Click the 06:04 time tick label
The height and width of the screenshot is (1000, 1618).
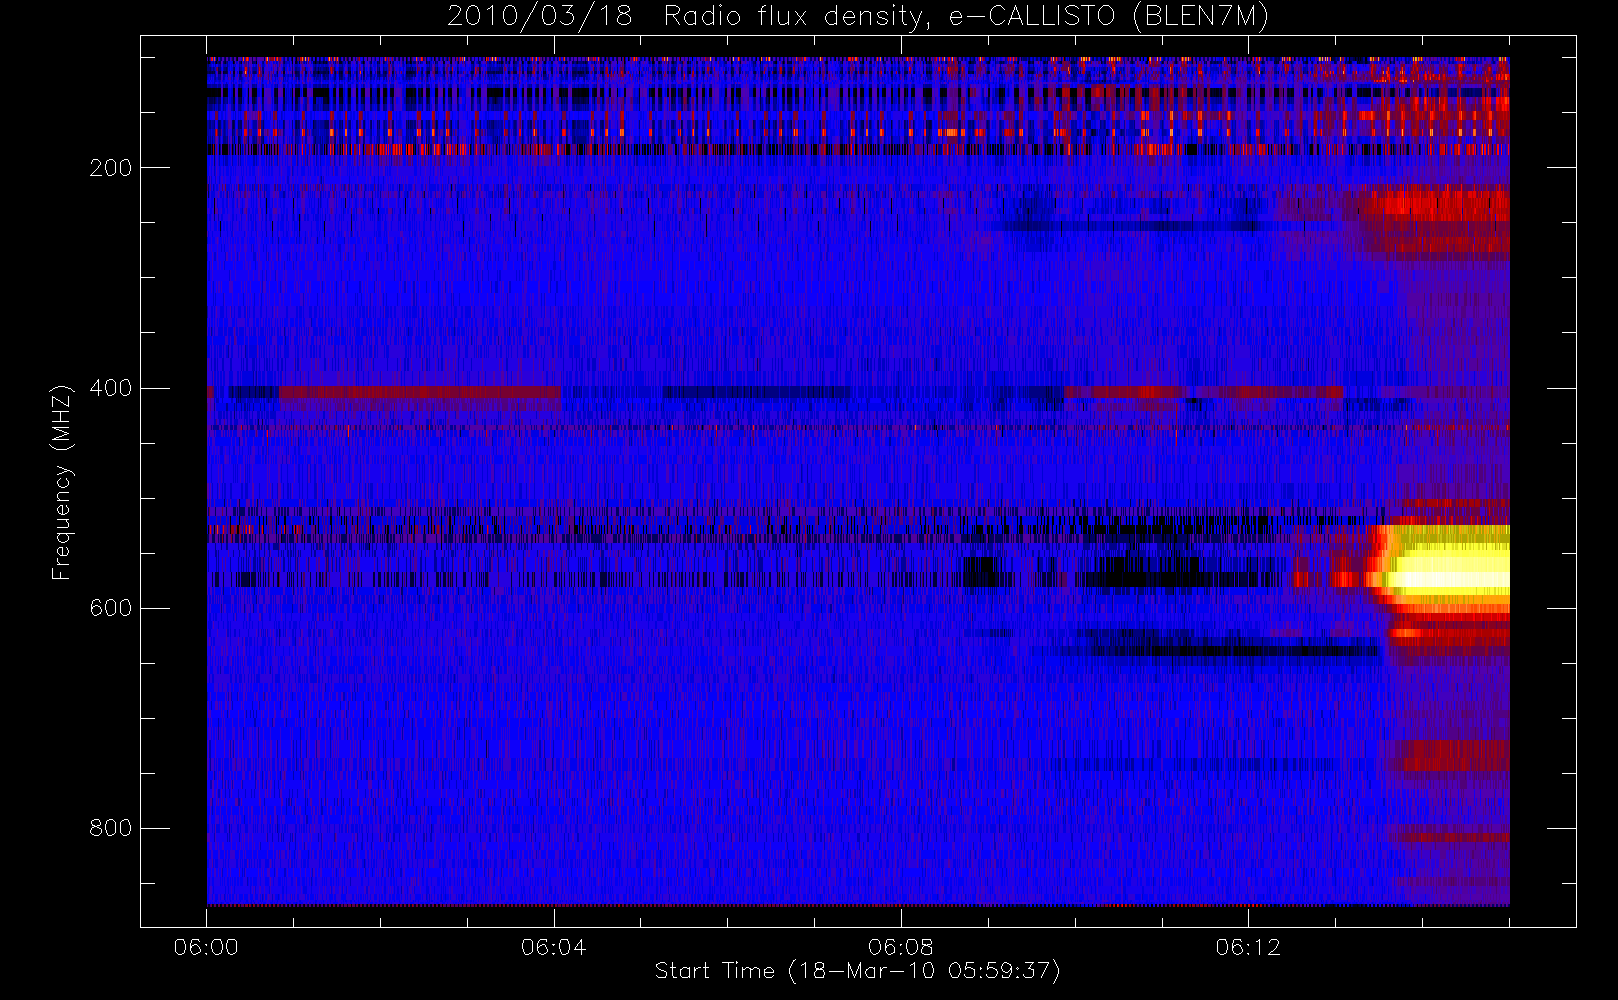pos(553,947)
